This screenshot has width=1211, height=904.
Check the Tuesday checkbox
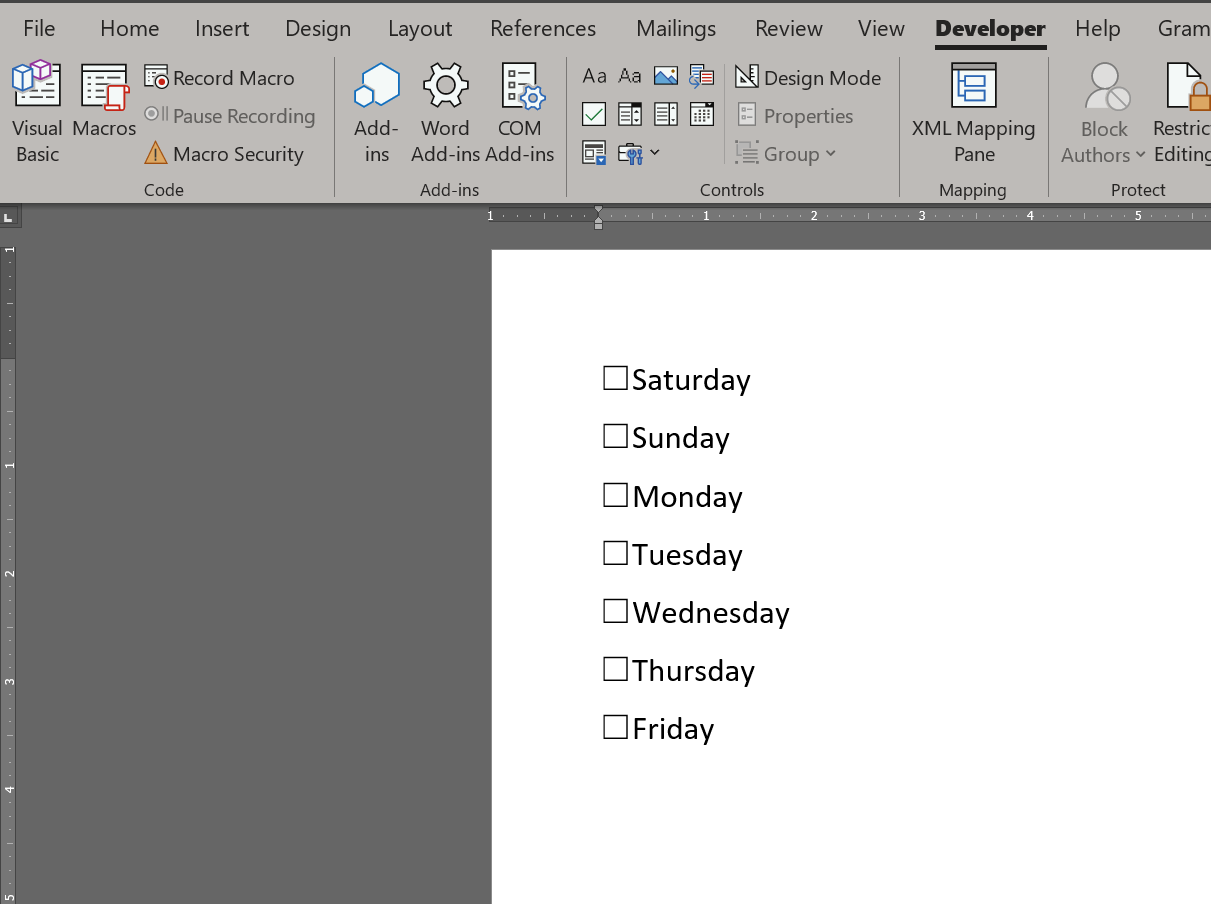pyautogui.click(x=615, y=553)
